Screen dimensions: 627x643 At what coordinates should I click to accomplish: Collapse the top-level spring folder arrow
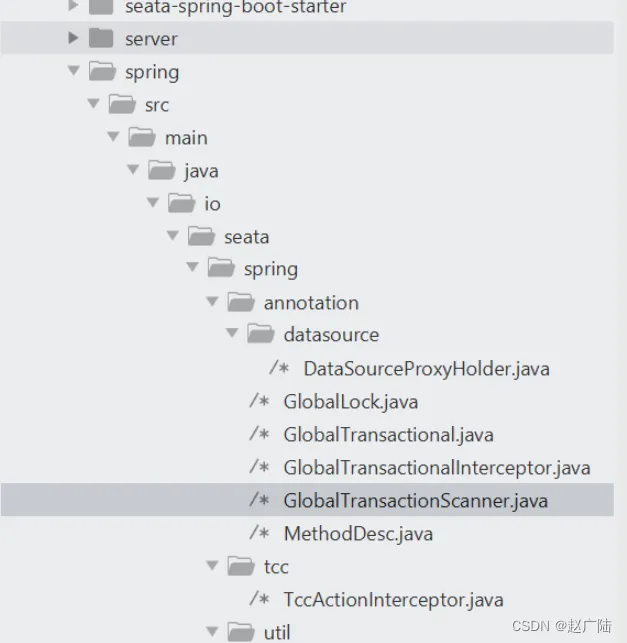[x=73, y=71]
